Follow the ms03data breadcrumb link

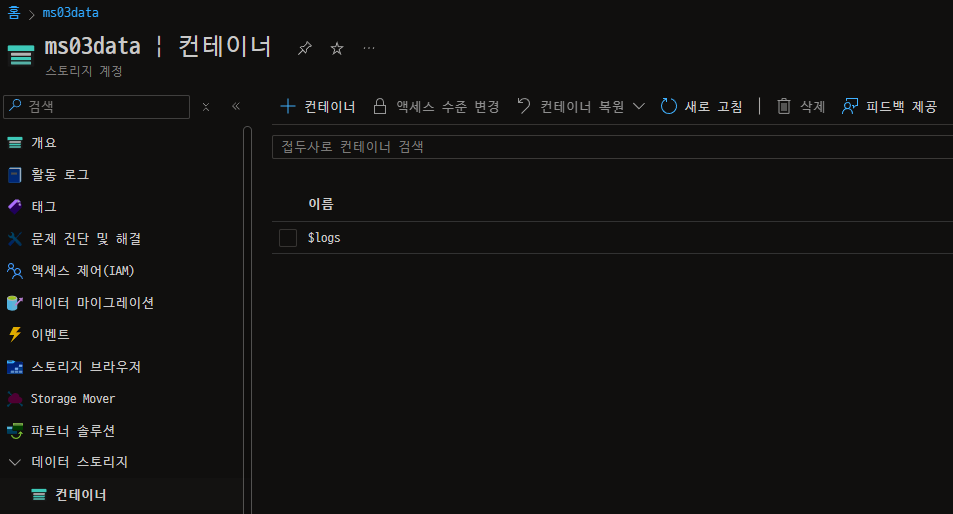click(x=71, y=13)
